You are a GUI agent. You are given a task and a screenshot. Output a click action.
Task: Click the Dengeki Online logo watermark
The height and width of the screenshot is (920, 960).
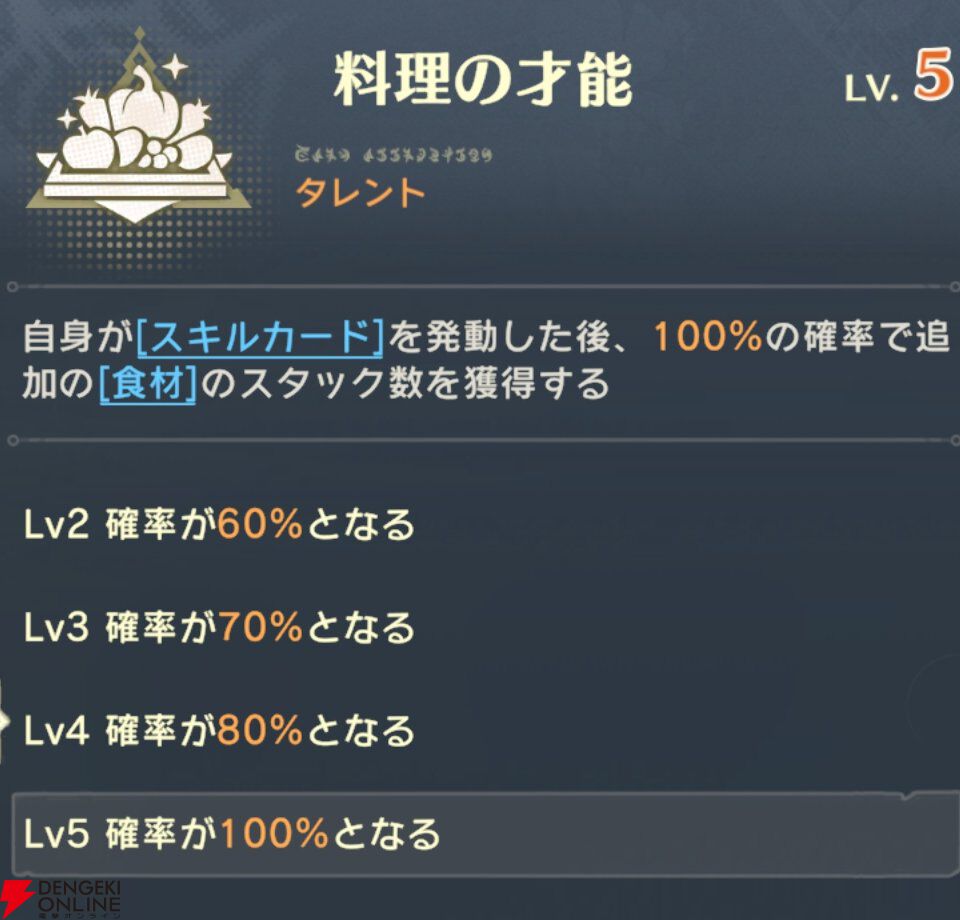[62, 899]
